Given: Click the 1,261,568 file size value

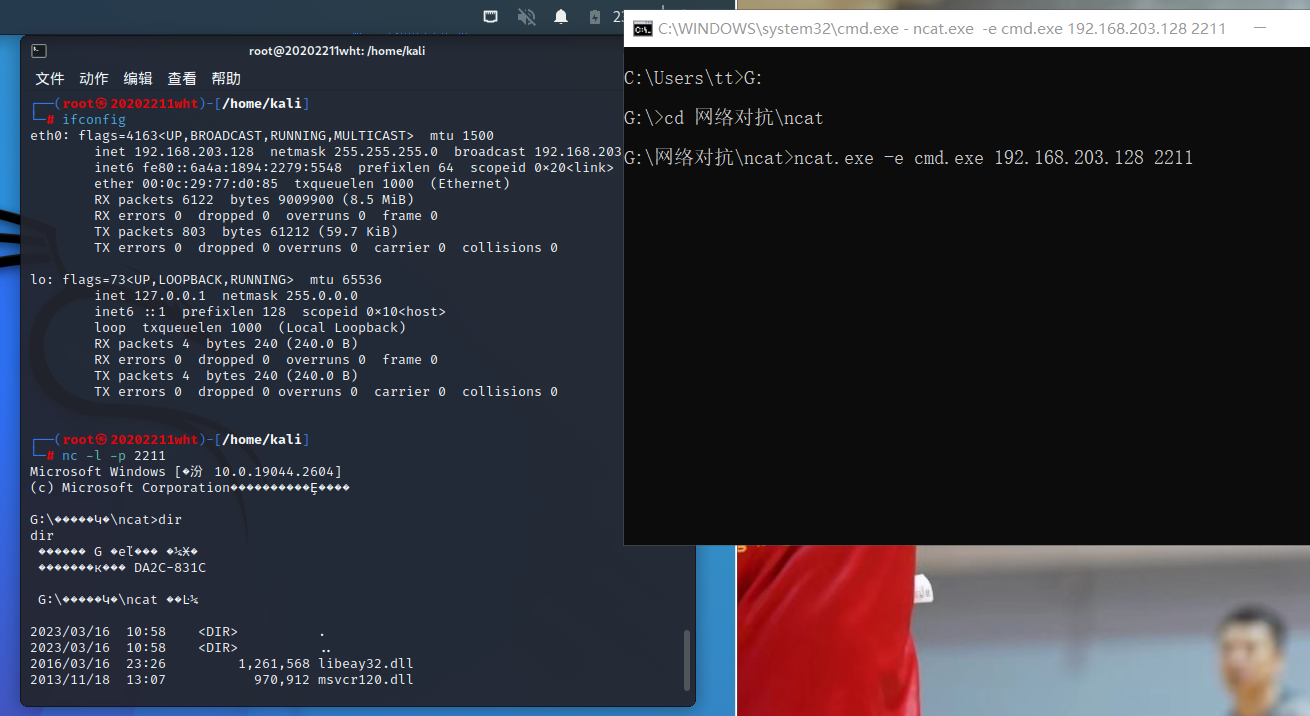Looking at the screenshot, I should 274,664.
